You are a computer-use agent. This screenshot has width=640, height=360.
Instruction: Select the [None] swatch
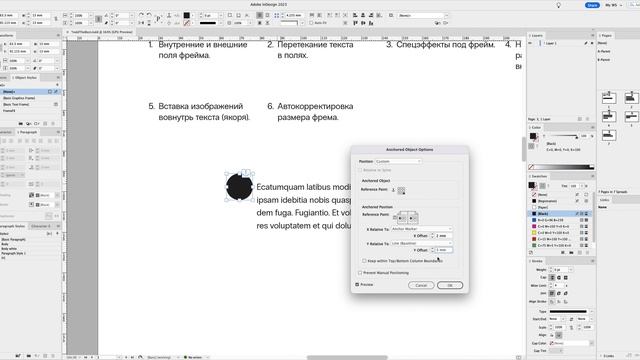click(x=561, y=195)
